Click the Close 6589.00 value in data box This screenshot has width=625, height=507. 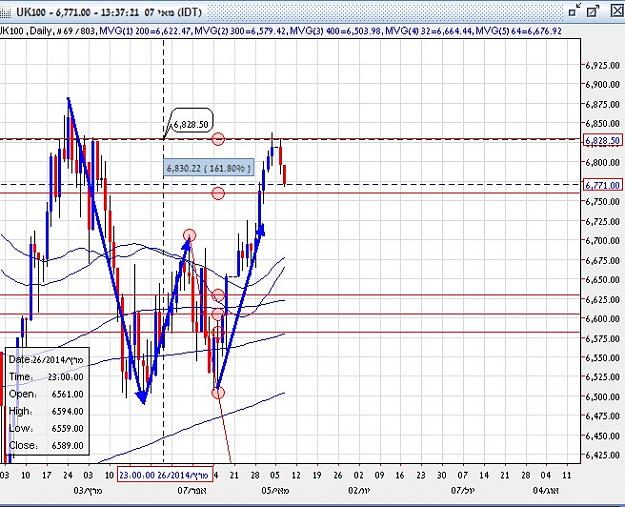coord(67,446)
